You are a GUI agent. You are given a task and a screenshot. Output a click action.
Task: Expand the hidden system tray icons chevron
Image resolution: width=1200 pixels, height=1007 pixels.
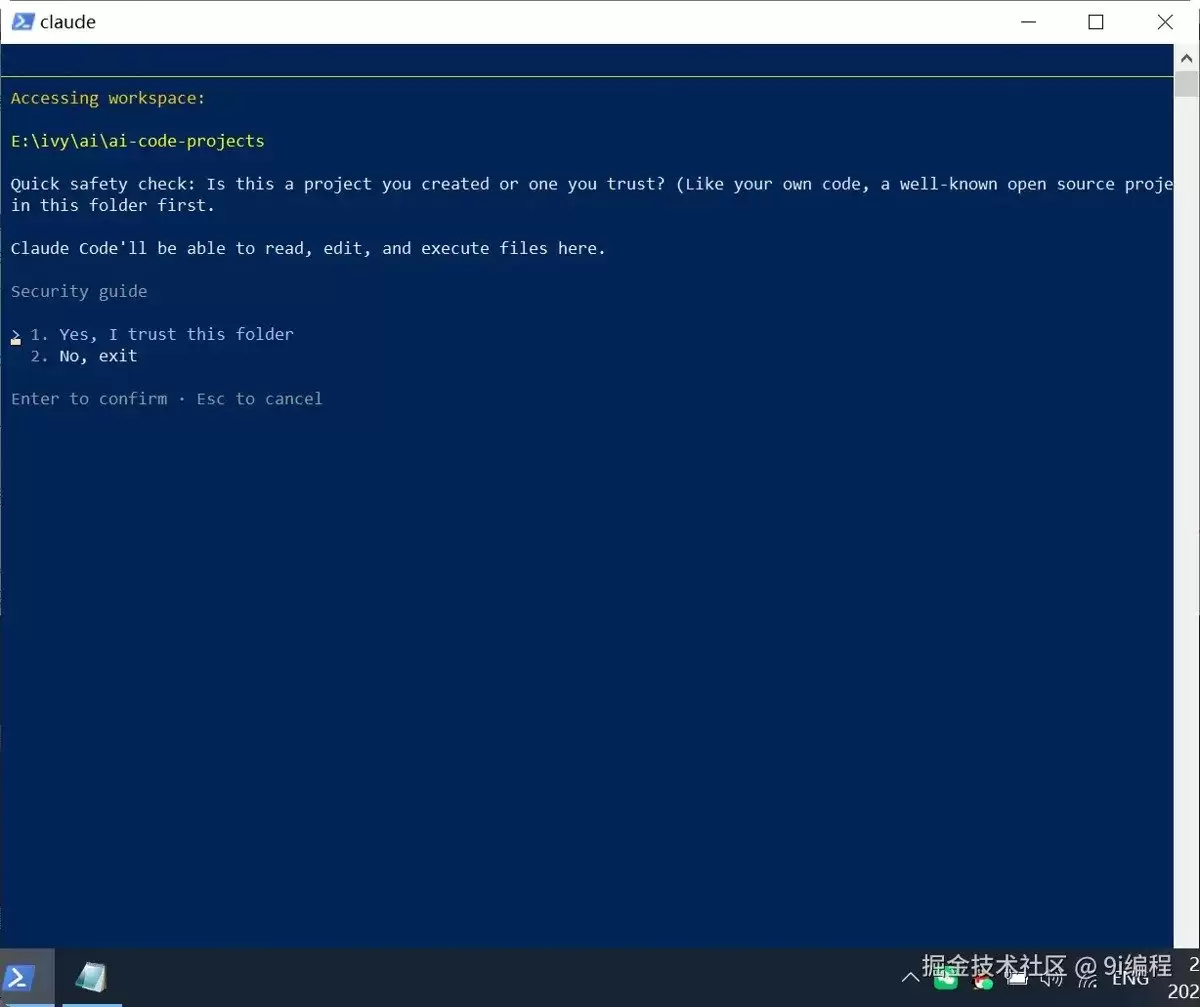[911, 977]
